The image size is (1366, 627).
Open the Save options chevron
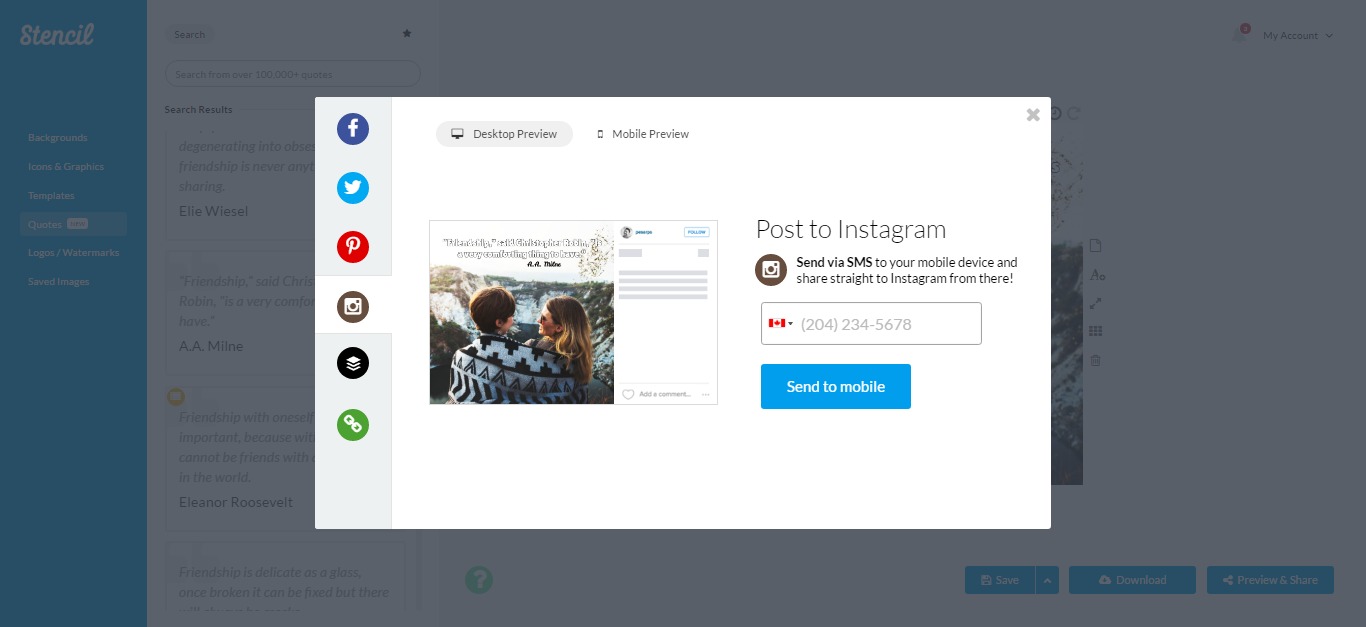(1046, 579)
